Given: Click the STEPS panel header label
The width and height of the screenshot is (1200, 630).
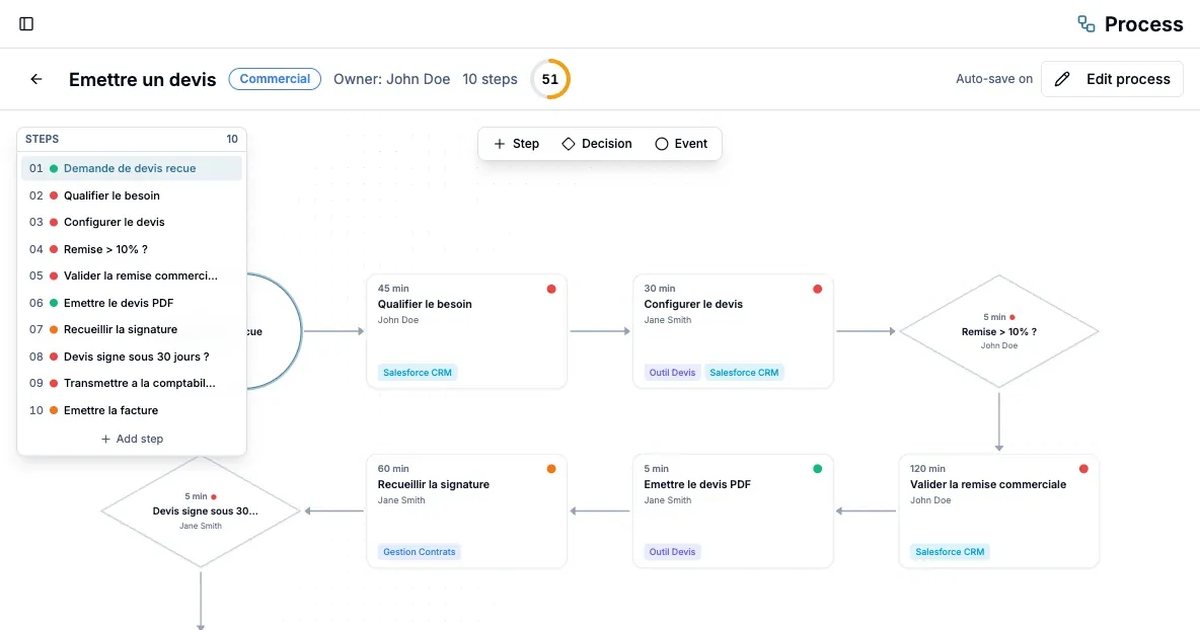Looking at the screenshot, I should pyautogui.click(x=42, y=139).
